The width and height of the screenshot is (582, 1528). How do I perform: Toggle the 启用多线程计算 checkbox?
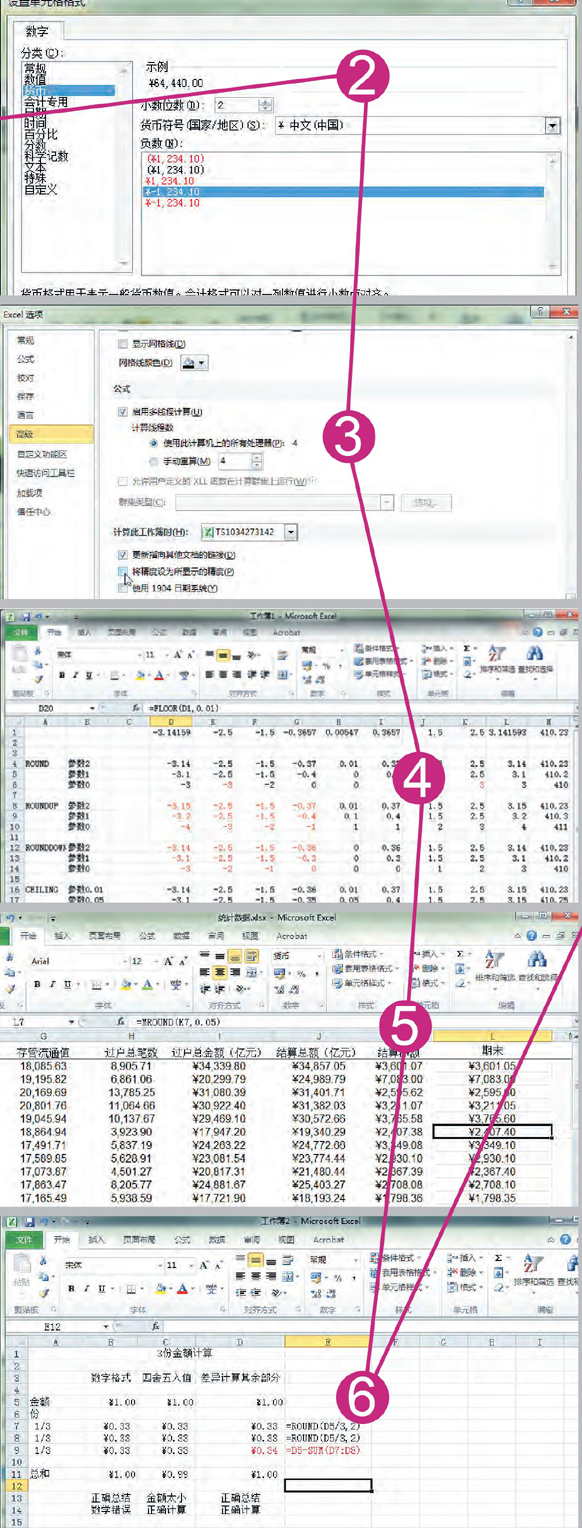click(x=123, y=412)
